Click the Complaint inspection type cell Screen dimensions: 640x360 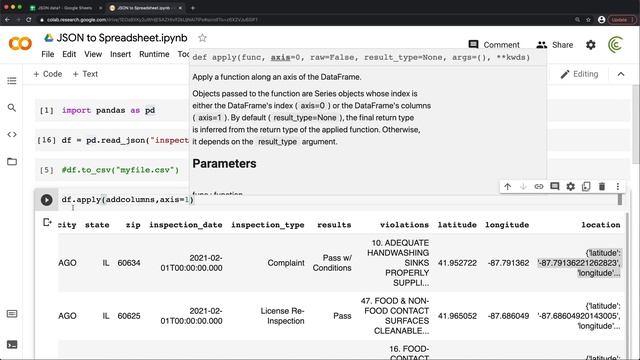tap(286, 263)
